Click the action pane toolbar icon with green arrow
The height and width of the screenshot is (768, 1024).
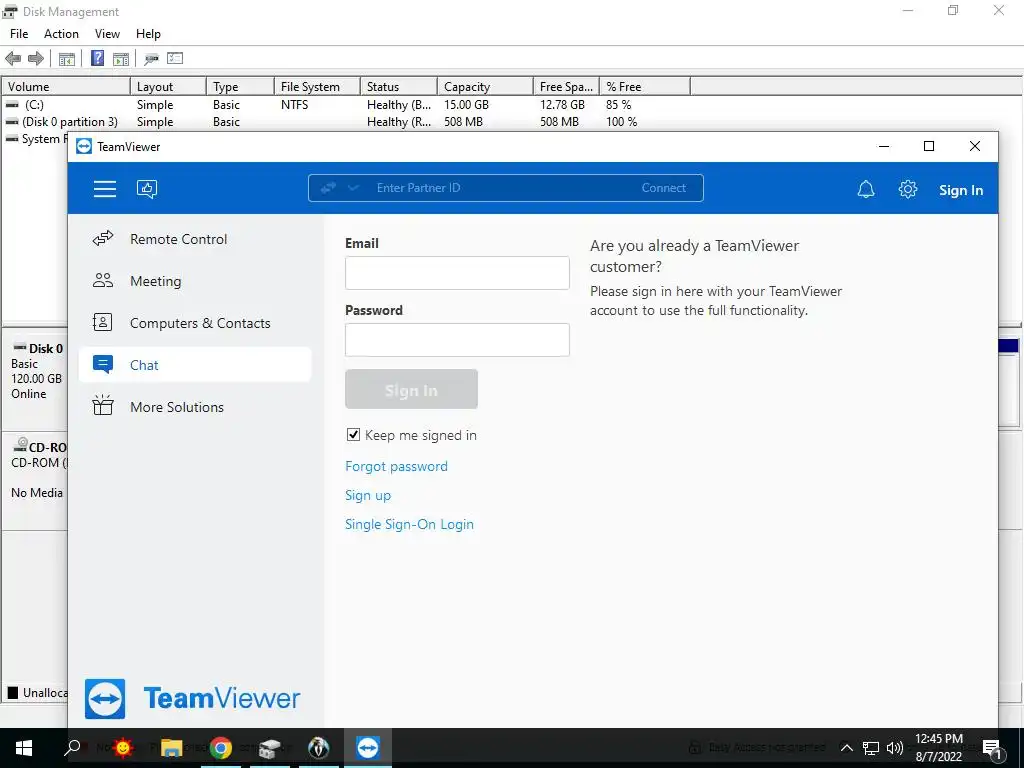[x=121, y=59]
